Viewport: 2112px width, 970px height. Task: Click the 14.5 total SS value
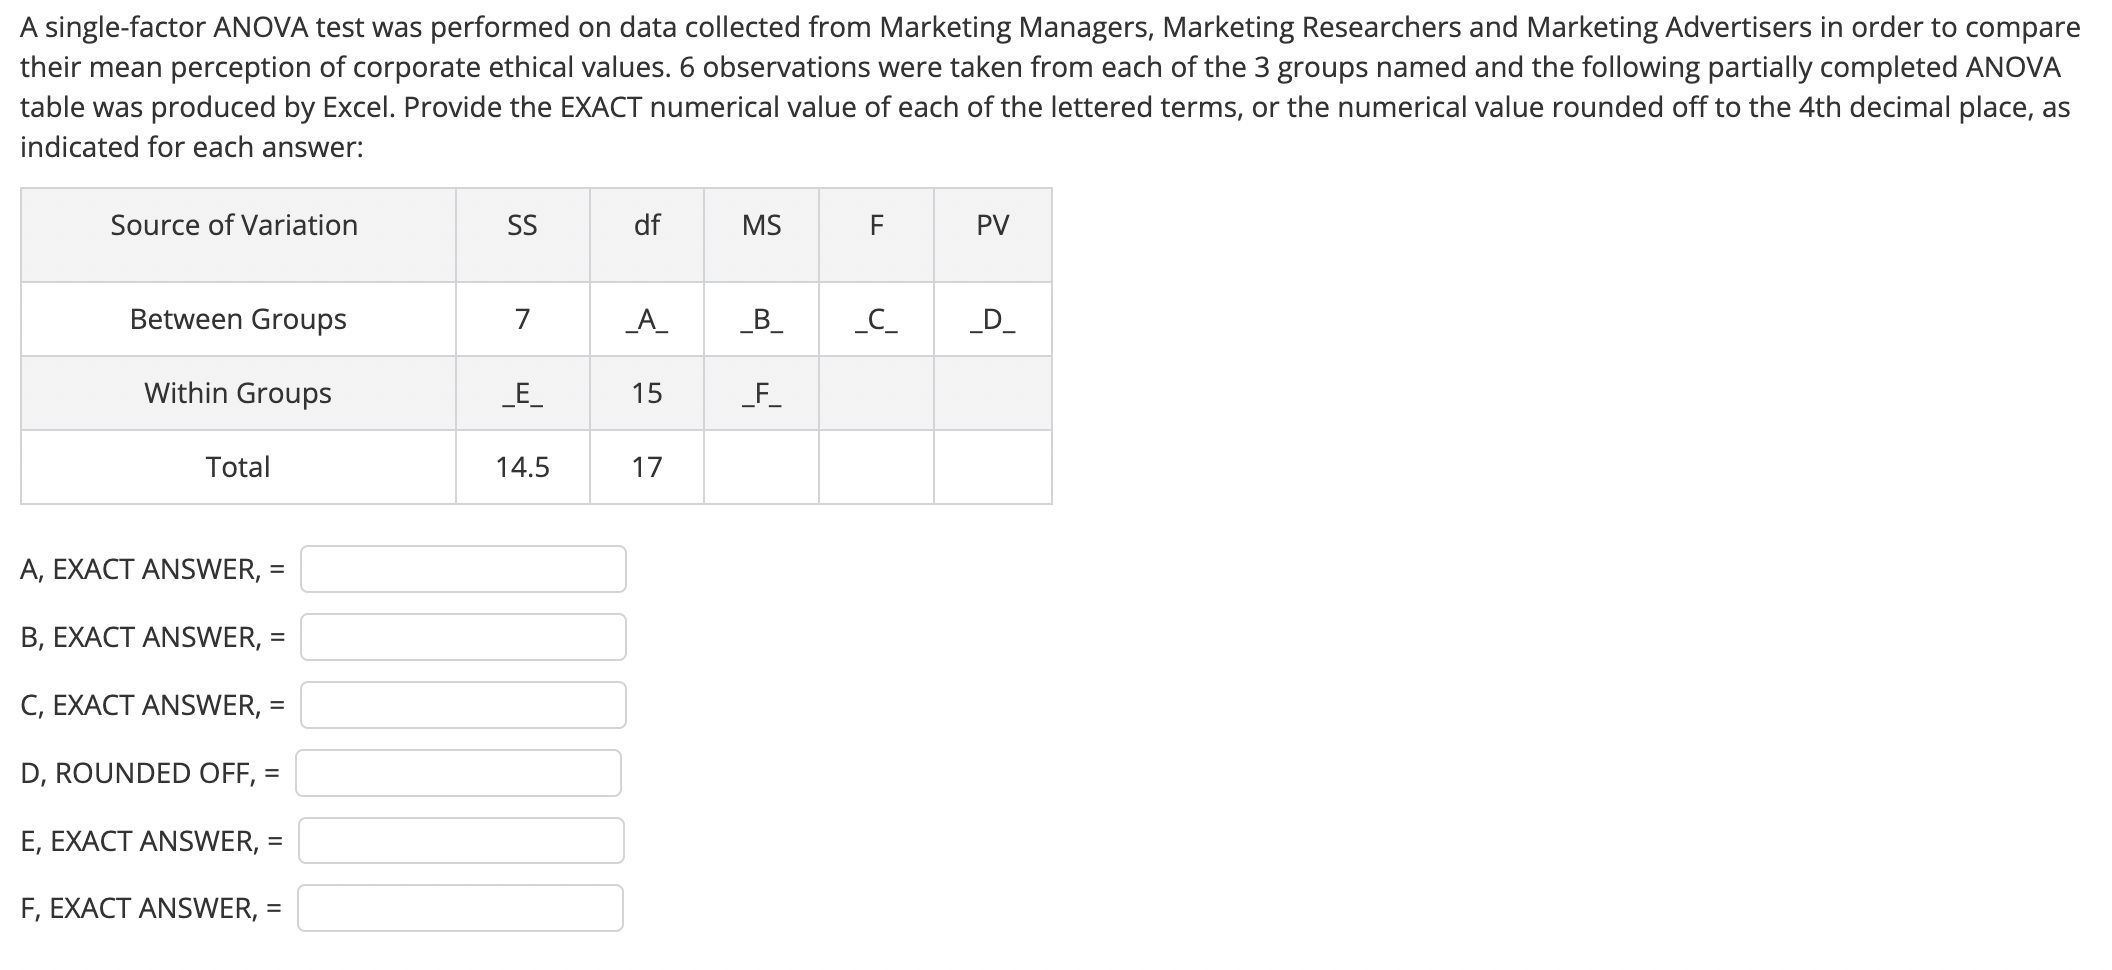coord(522,467)
